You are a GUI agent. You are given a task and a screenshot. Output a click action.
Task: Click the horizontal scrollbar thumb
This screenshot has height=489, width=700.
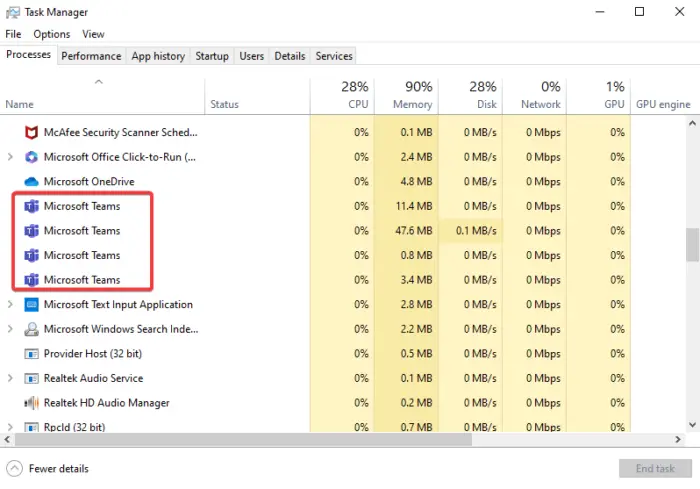pyautogui.click(x=243, y=439)
